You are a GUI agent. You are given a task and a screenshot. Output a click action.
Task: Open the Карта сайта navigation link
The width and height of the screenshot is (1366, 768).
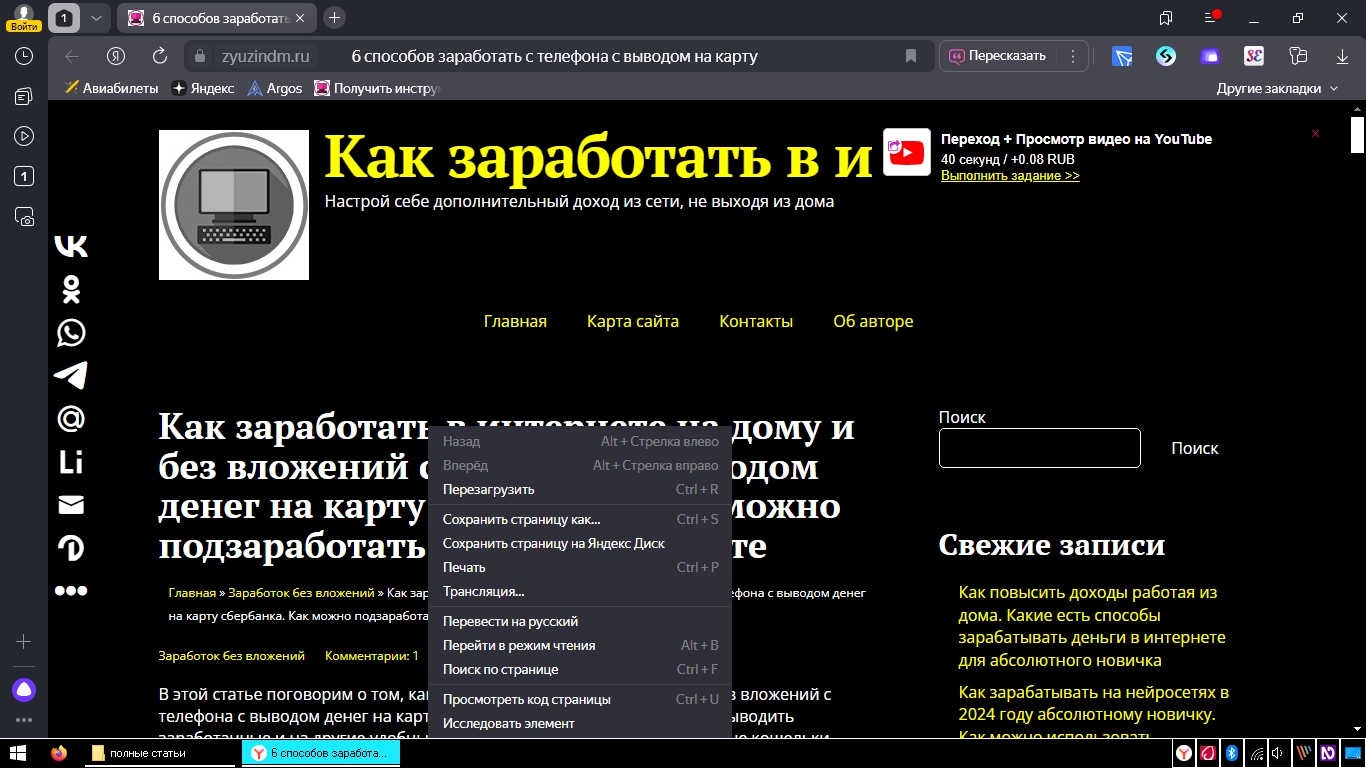[633, 321]
